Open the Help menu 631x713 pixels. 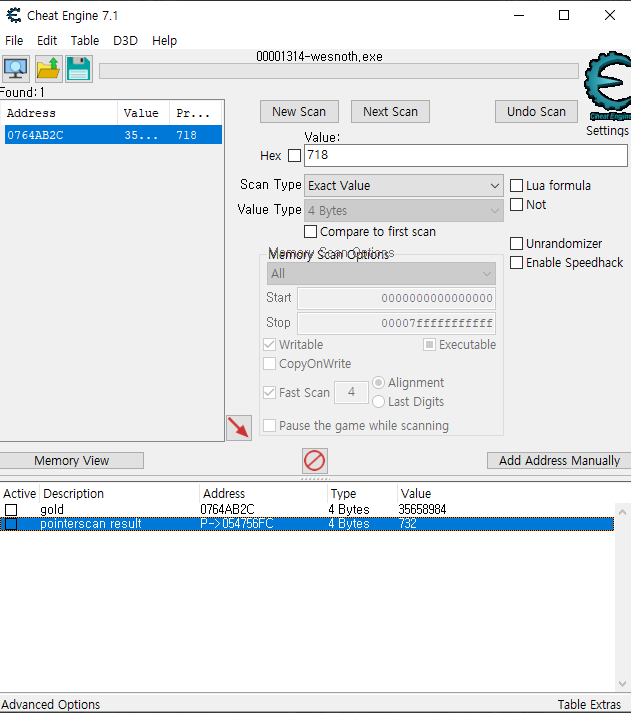pyautogui.click(x=164, y=40)
